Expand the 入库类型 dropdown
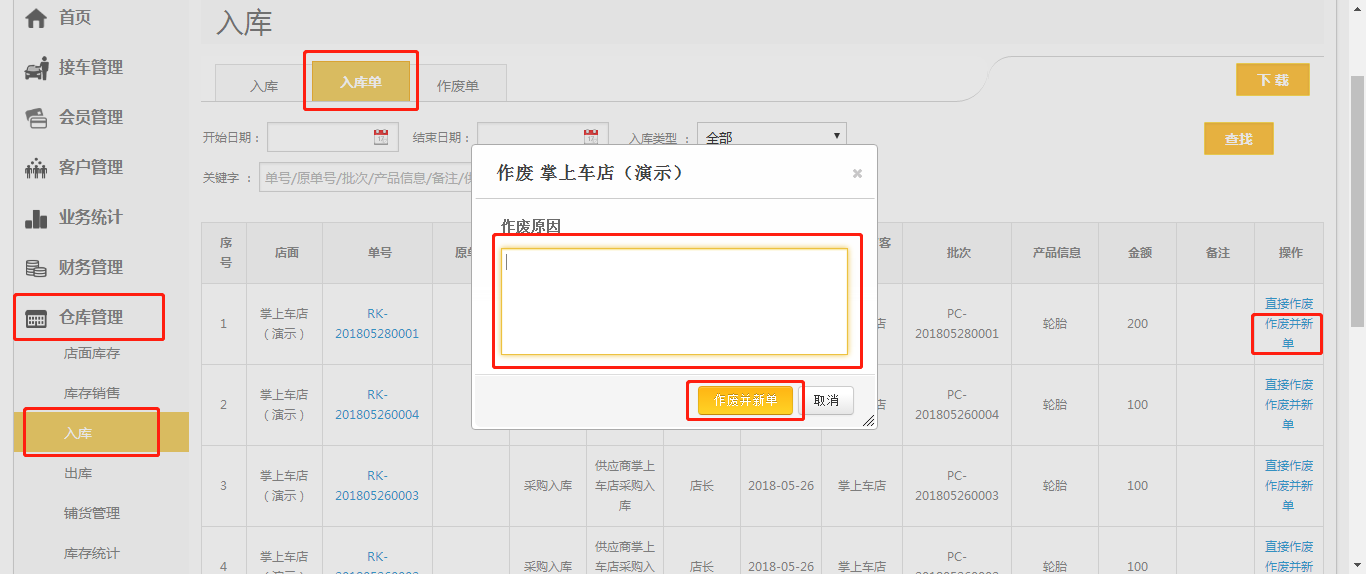This screenshot has height=574, width=1366. (x=771, y=137)
